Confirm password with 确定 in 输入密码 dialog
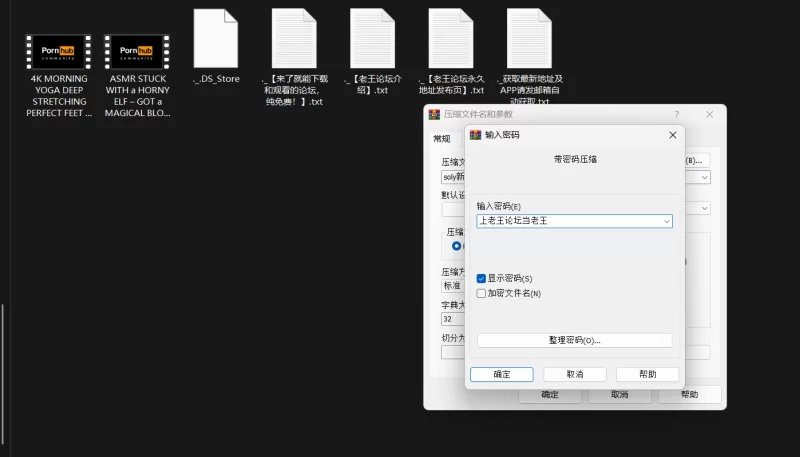Viewport: 800px width, 457px height. pos(502,374)
